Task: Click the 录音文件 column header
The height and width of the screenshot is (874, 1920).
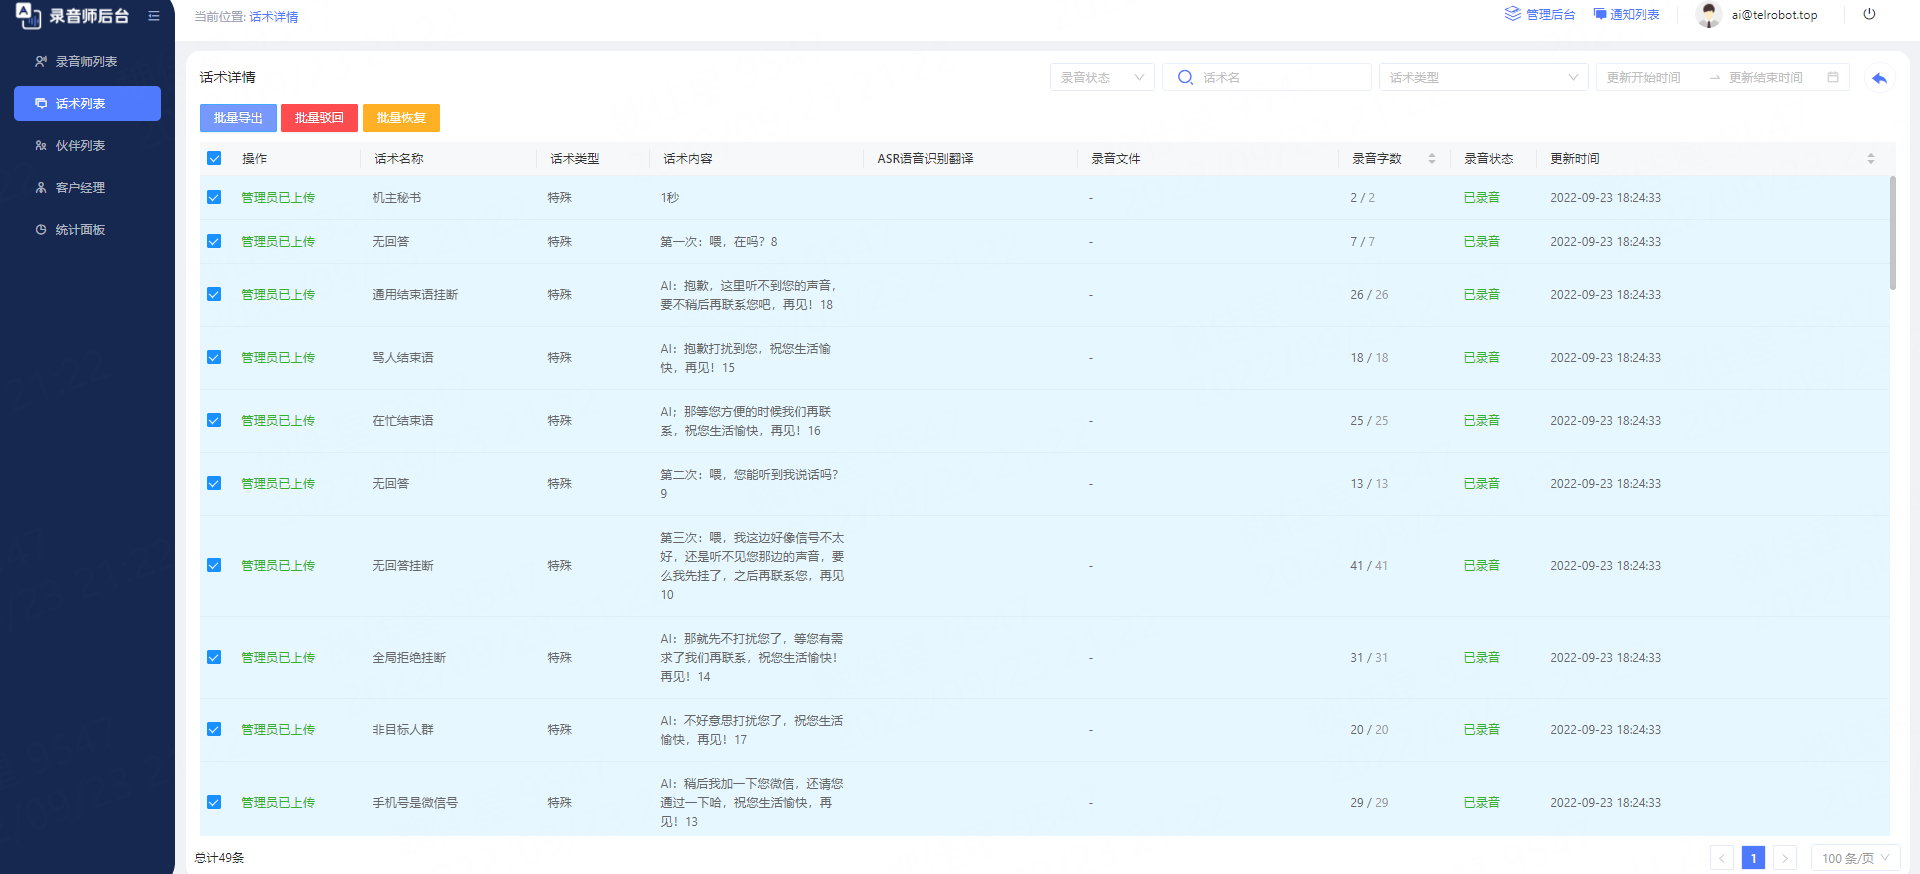Action: 1116,159
